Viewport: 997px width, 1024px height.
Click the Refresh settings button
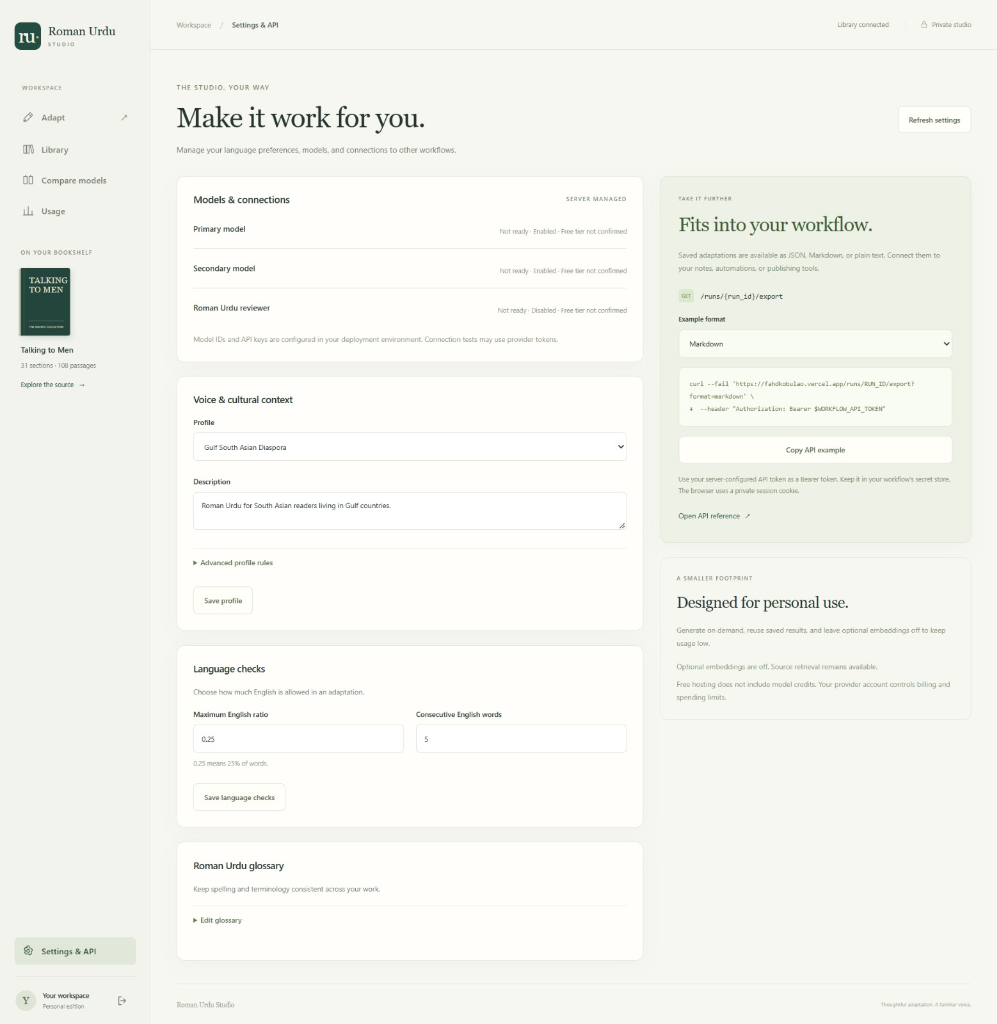click(934, 120)
